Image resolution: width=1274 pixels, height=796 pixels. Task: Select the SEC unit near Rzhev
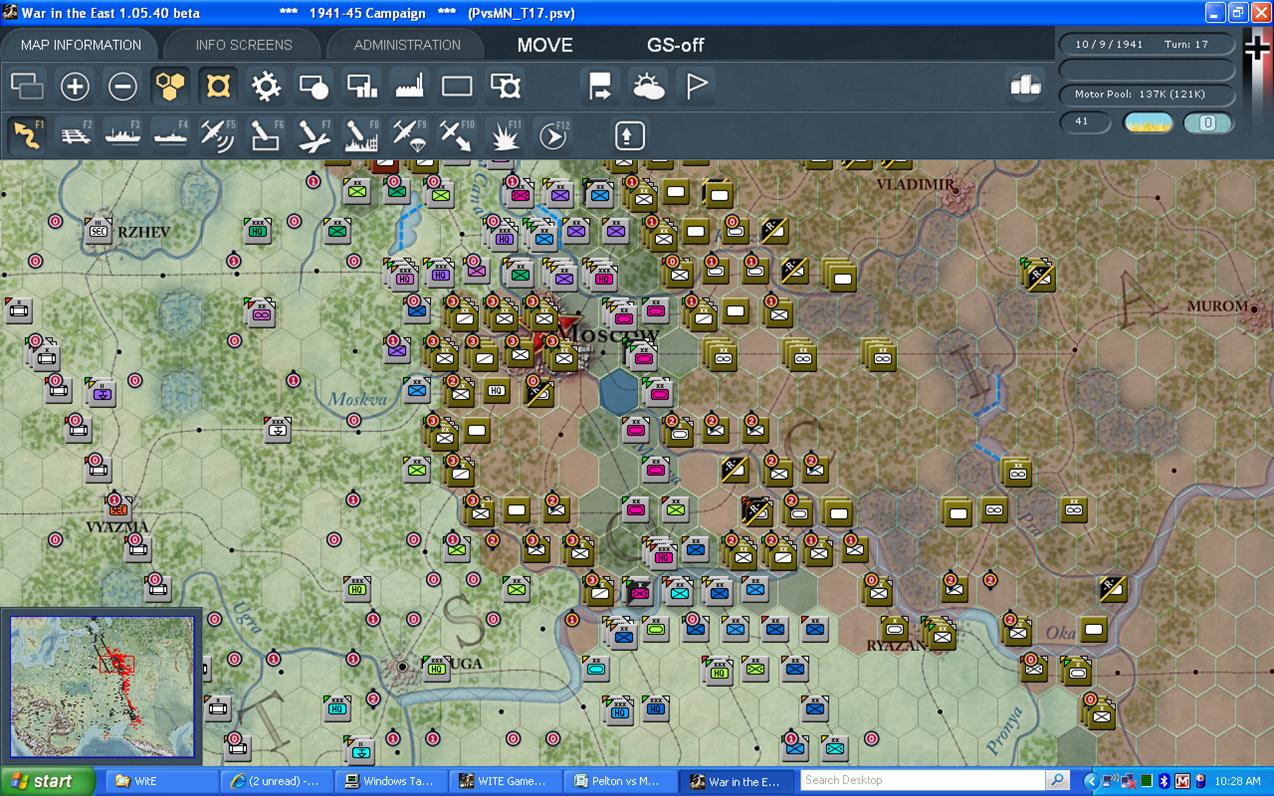tap(98, 231)
